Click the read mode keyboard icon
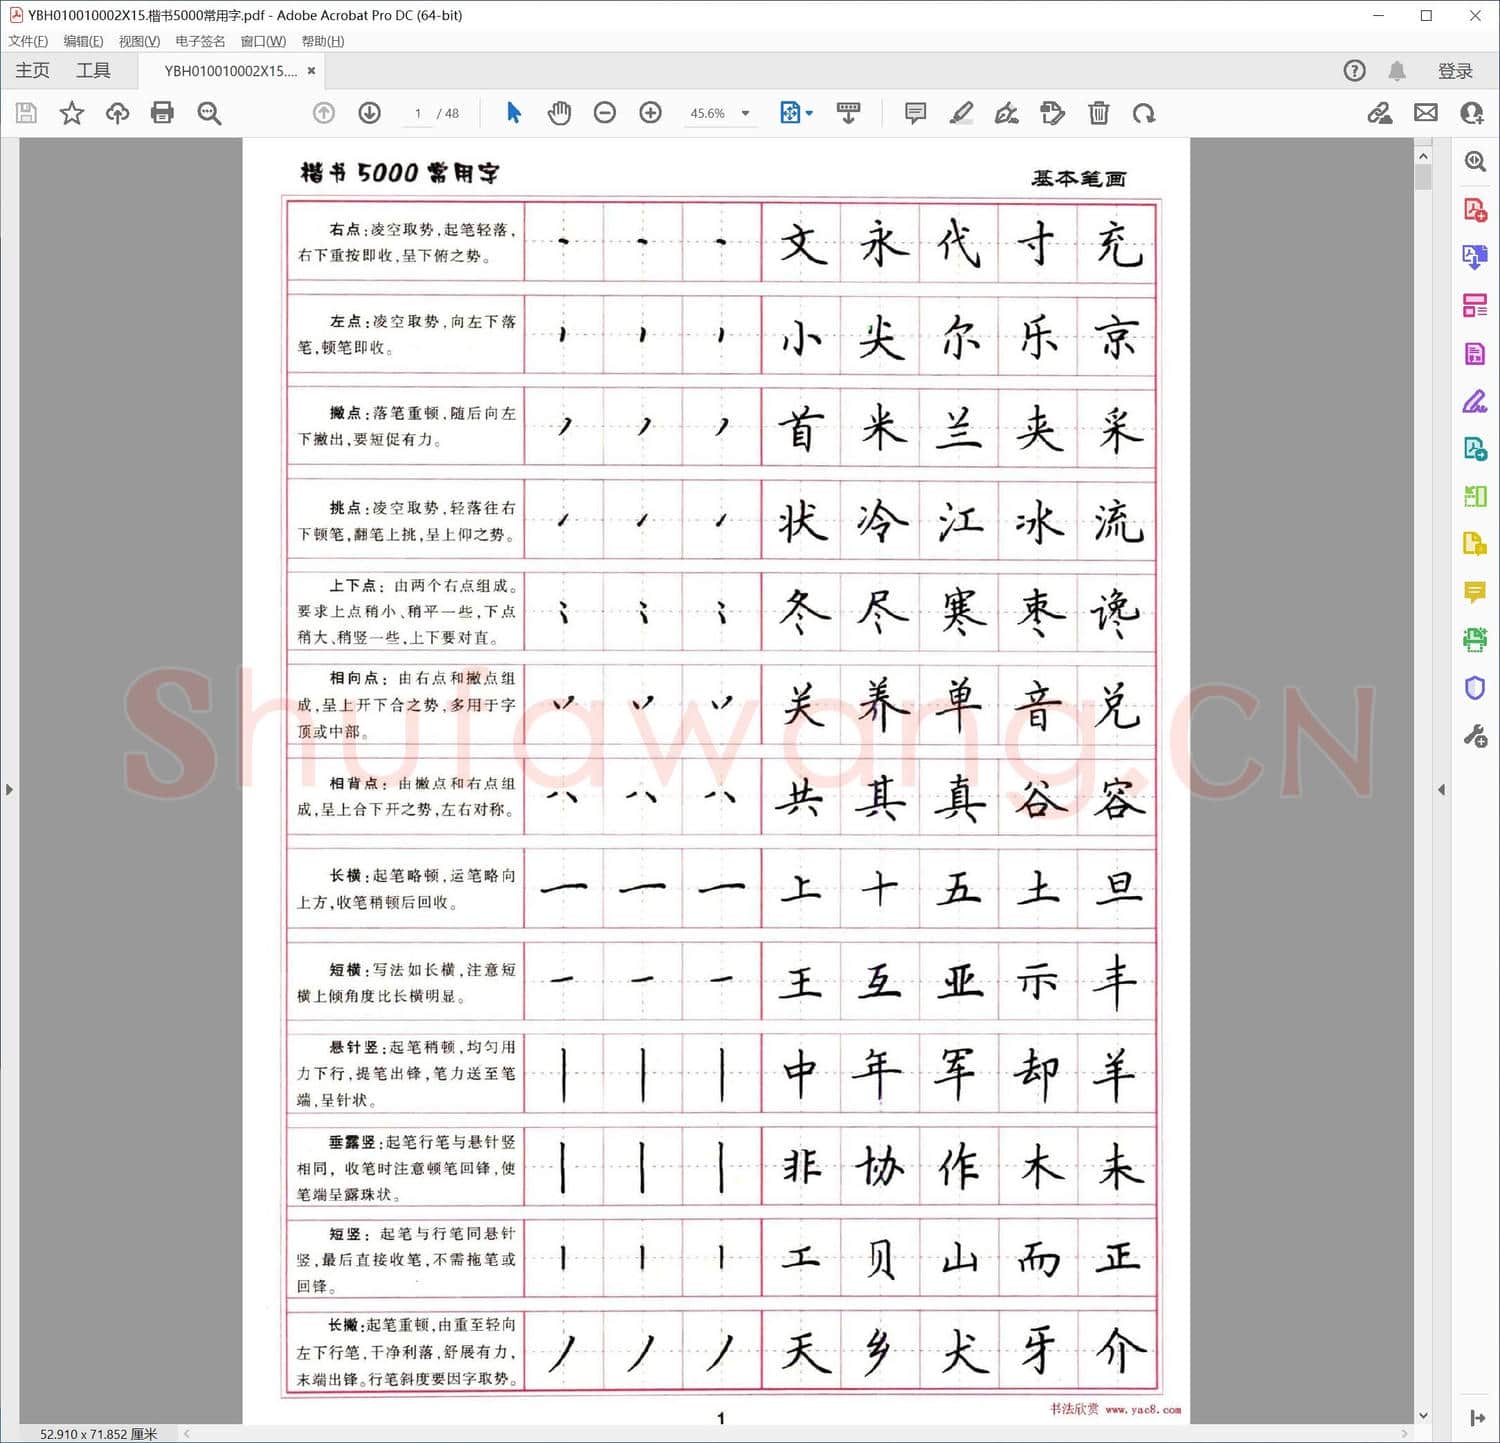The image size is (1500, 1443). point(849,113)
